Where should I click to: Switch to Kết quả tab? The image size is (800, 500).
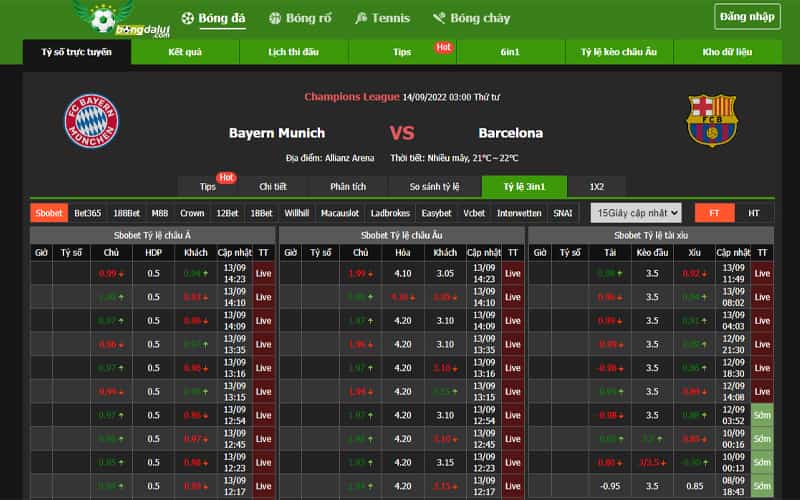click(x=185, y=52)
